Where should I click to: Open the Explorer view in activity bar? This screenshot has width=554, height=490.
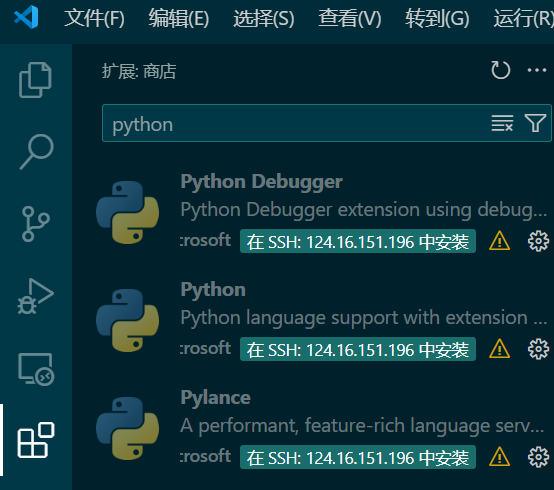click(x=35, y=80)
